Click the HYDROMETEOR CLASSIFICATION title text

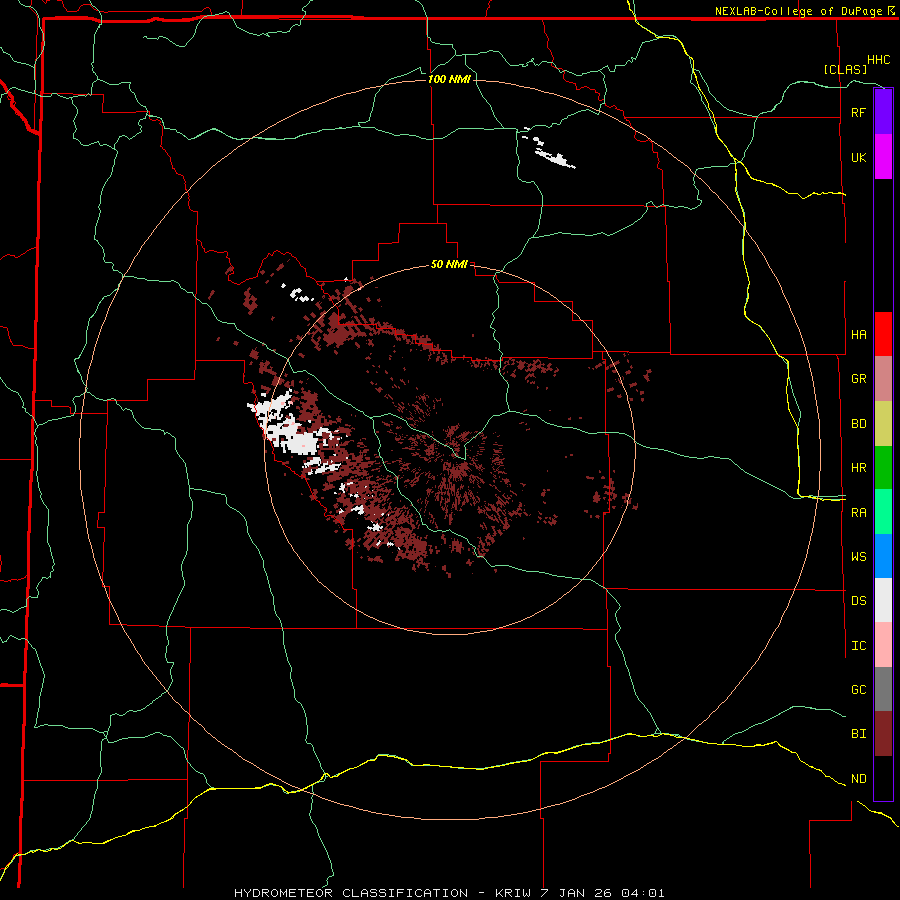click(x=351, y=893)
